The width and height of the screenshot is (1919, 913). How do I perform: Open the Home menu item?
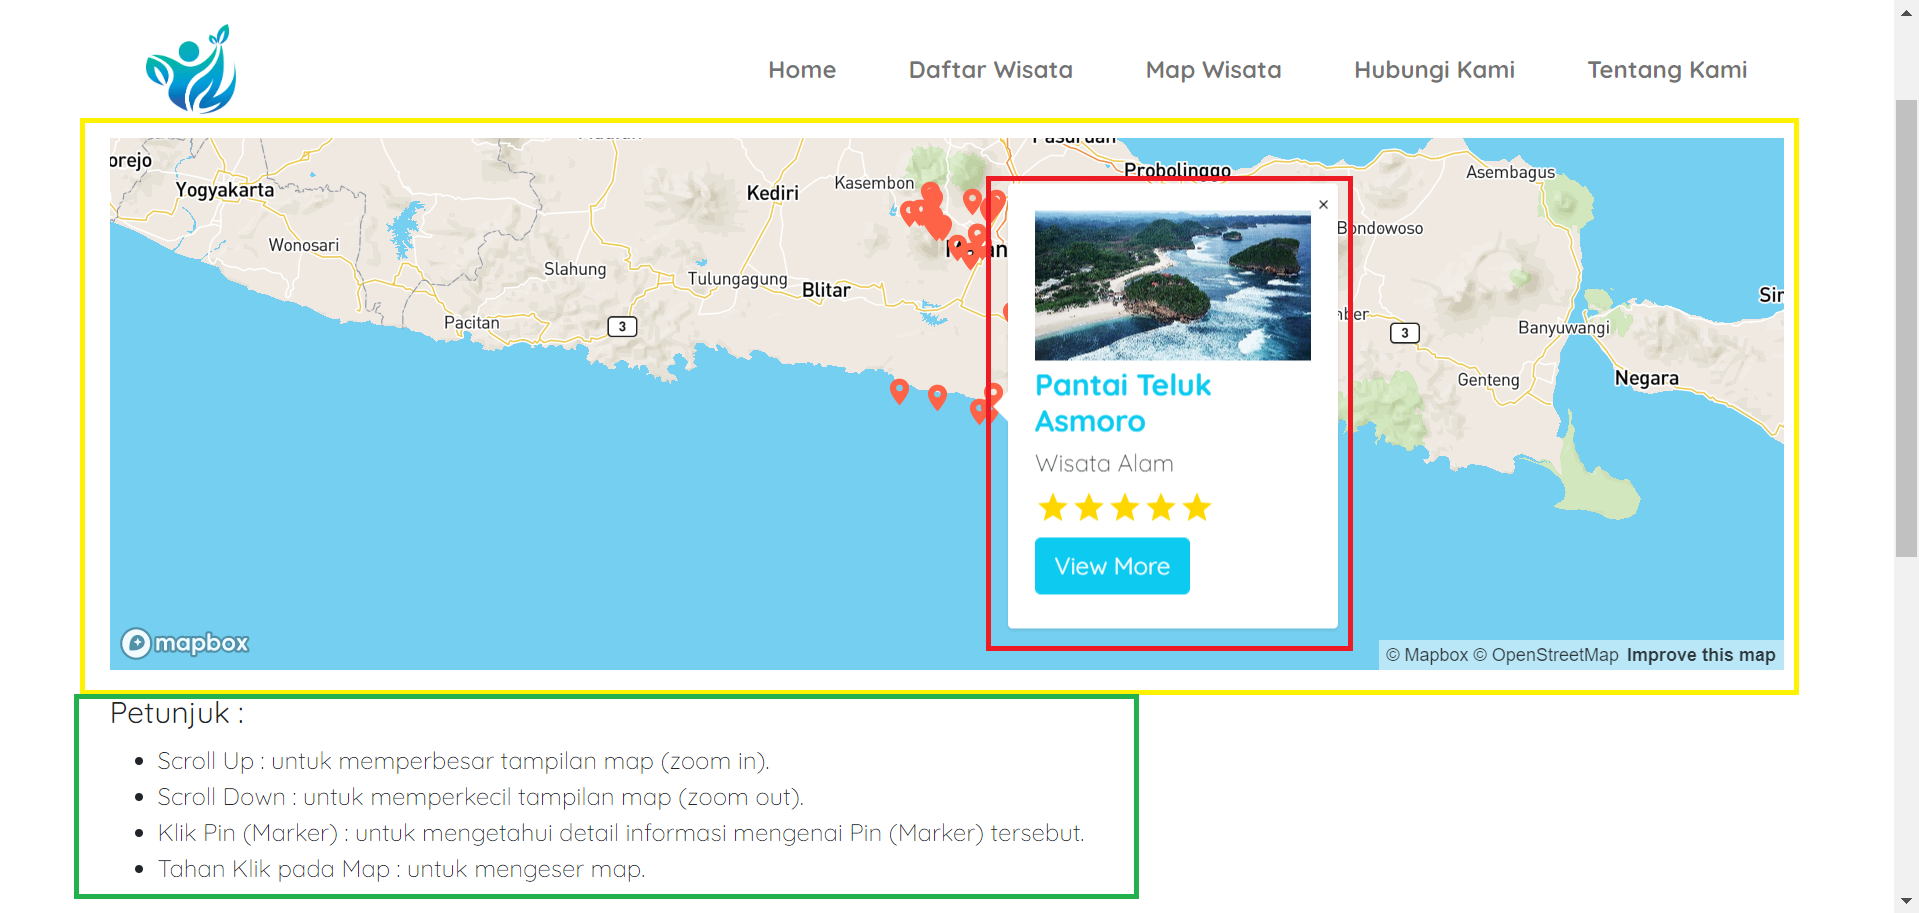tap(801, 70)
